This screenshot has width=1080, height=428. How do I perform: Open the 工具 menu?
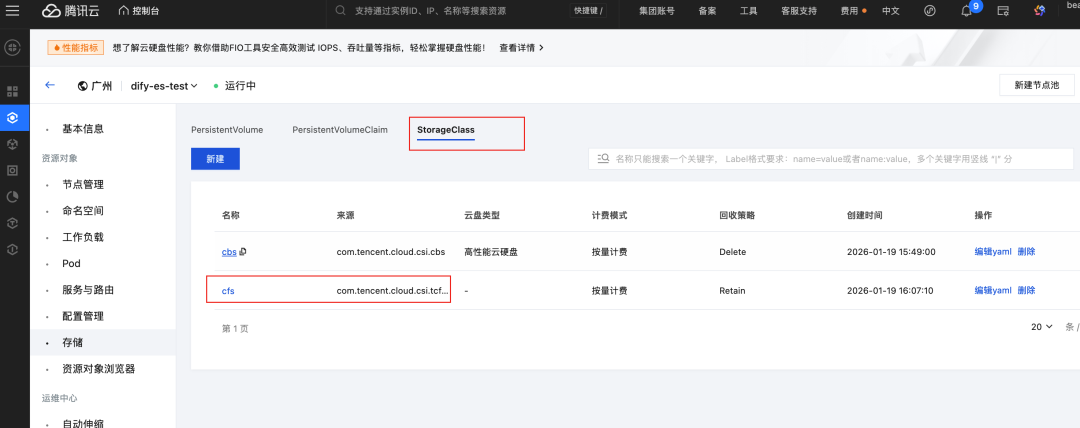click(748, 11)
